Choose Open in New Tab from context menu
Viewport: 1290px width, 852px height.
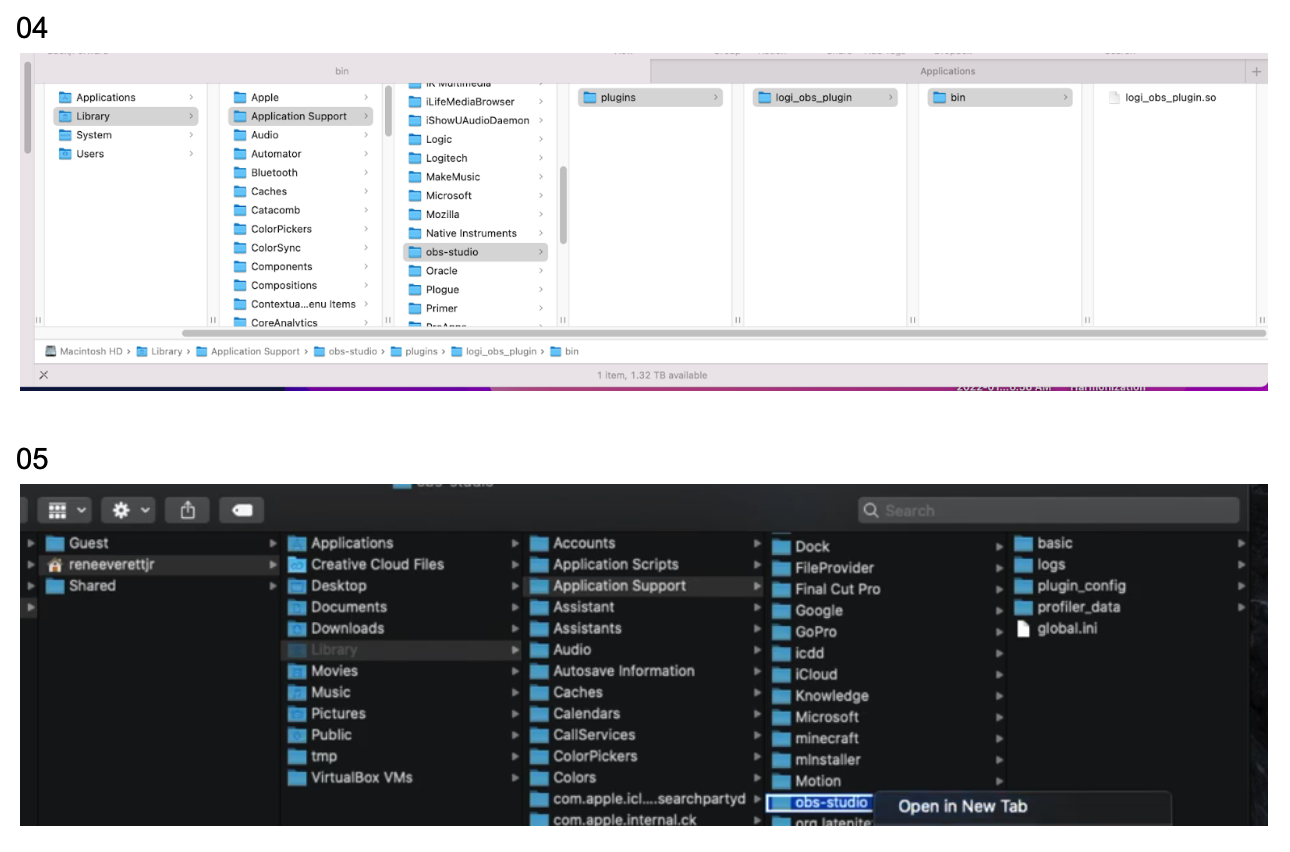pos(962,806)
